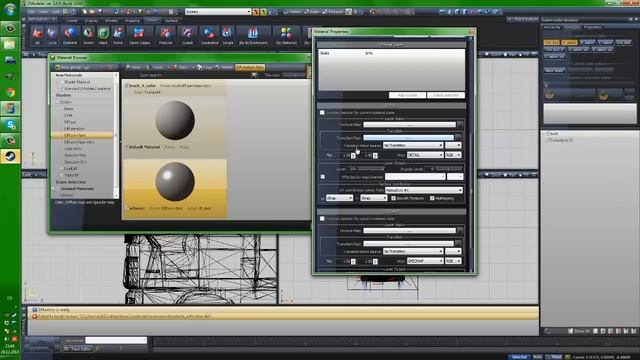Viewport: 640px width, 360px height.
Task: Select By Material tool
Action: tap(287, 36)
